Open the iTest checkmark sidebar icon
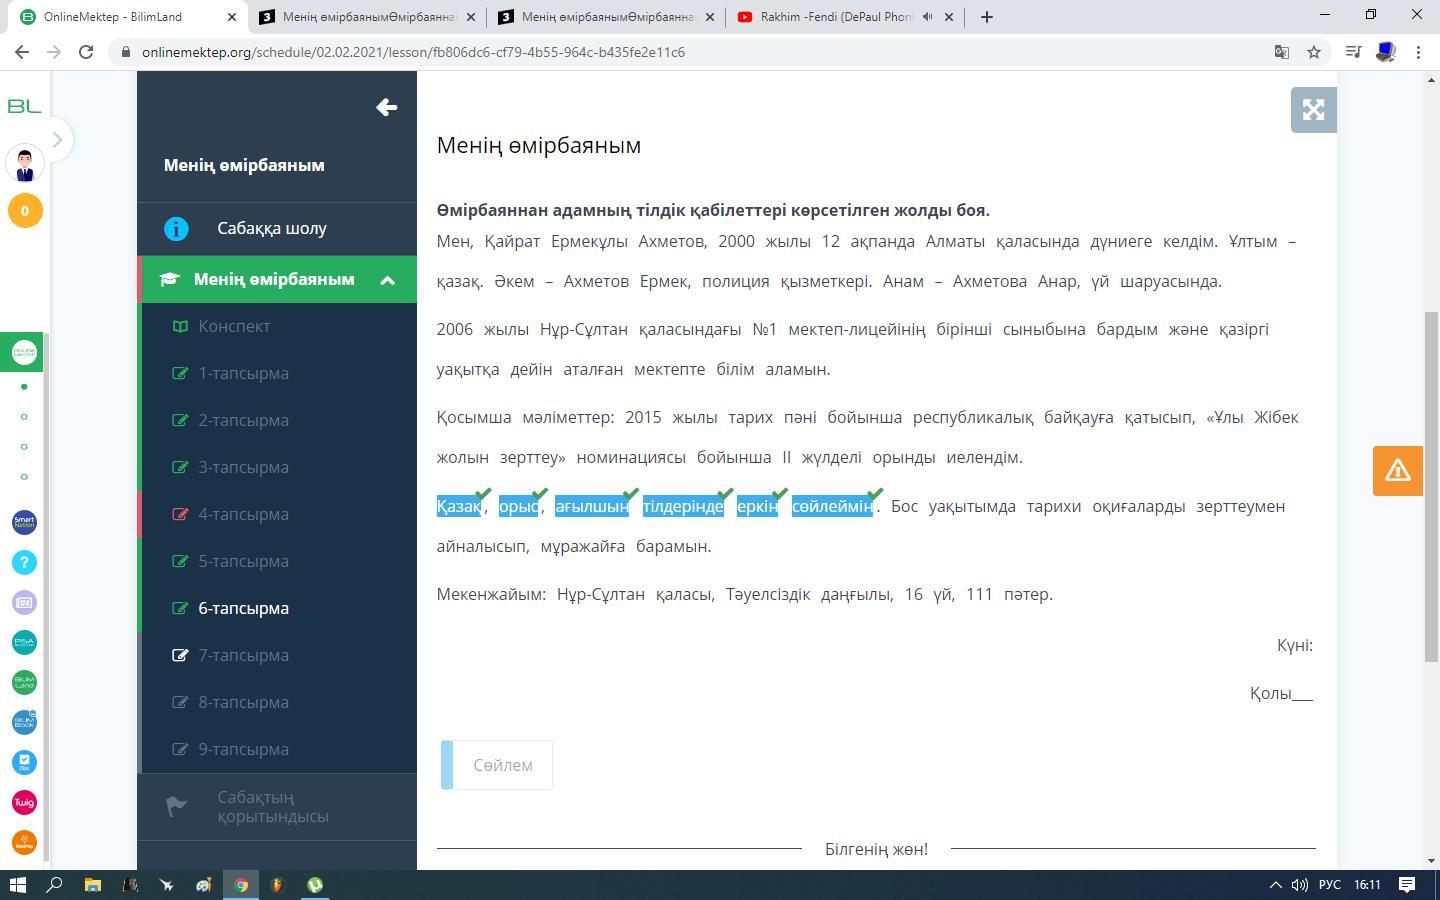Viewport: 1440px width, 900px height. (24, 762)
